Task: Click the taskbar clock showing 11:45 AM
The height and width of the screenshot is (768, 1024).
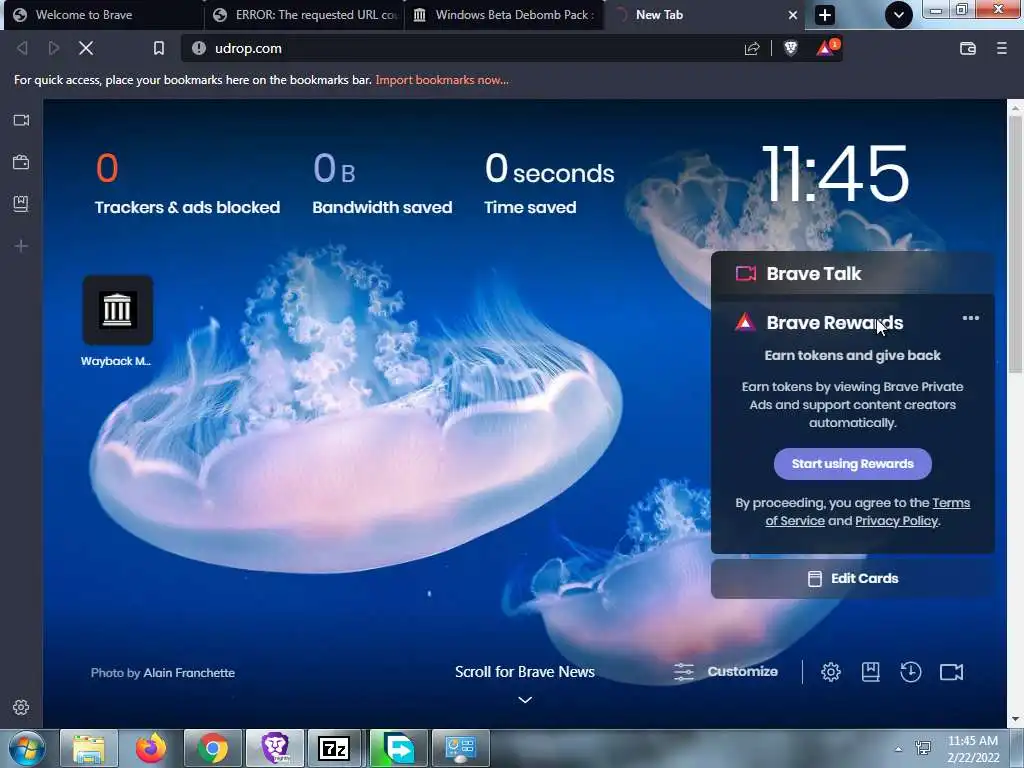Action: pos(973,748)
